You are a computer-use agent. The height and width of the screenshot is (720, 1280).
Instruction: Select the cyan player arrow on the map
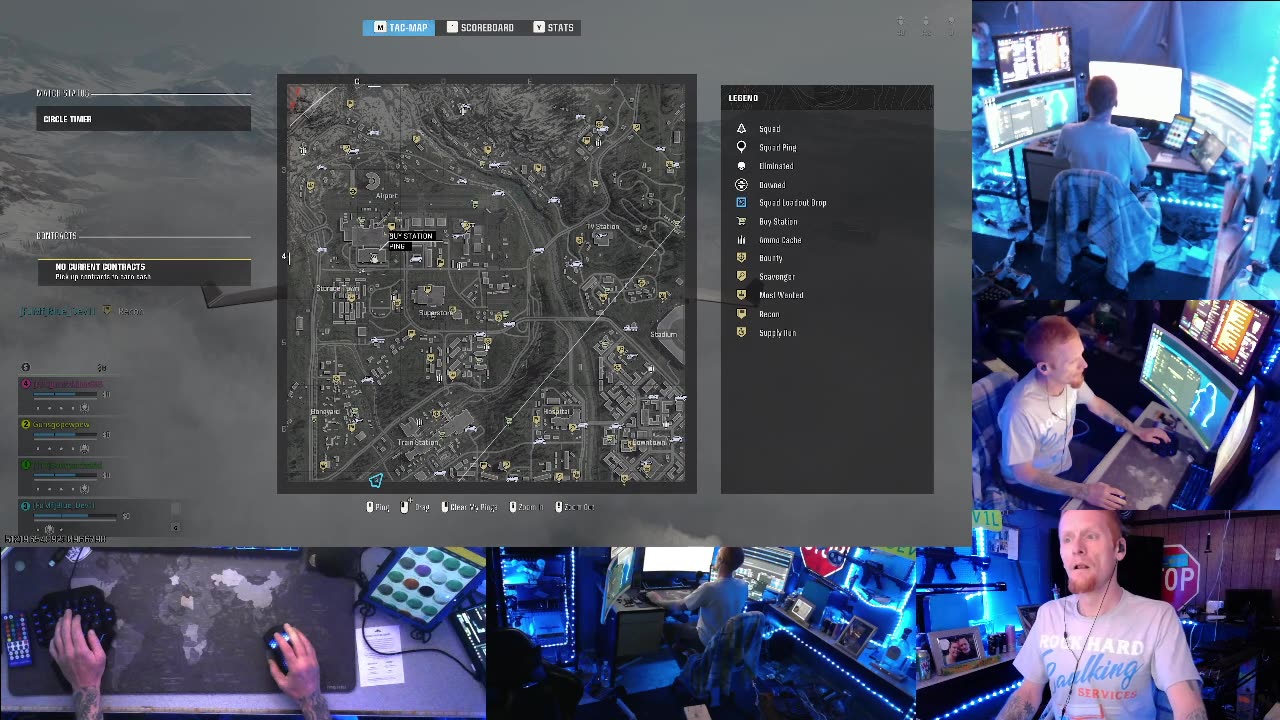376,481
